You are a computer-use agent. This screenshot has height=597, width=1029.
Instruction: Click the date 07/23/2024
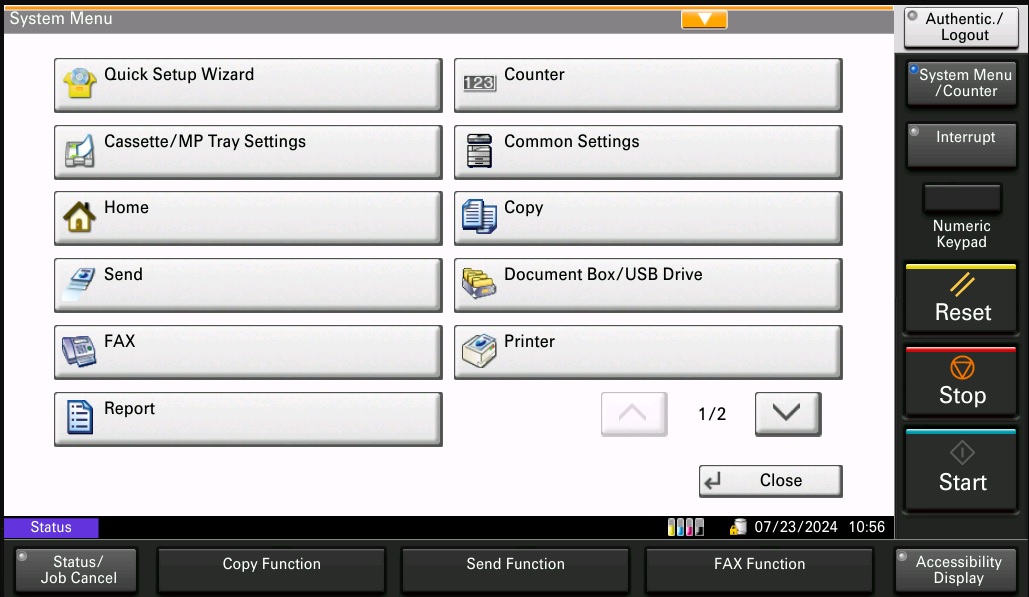click(795, 527)
